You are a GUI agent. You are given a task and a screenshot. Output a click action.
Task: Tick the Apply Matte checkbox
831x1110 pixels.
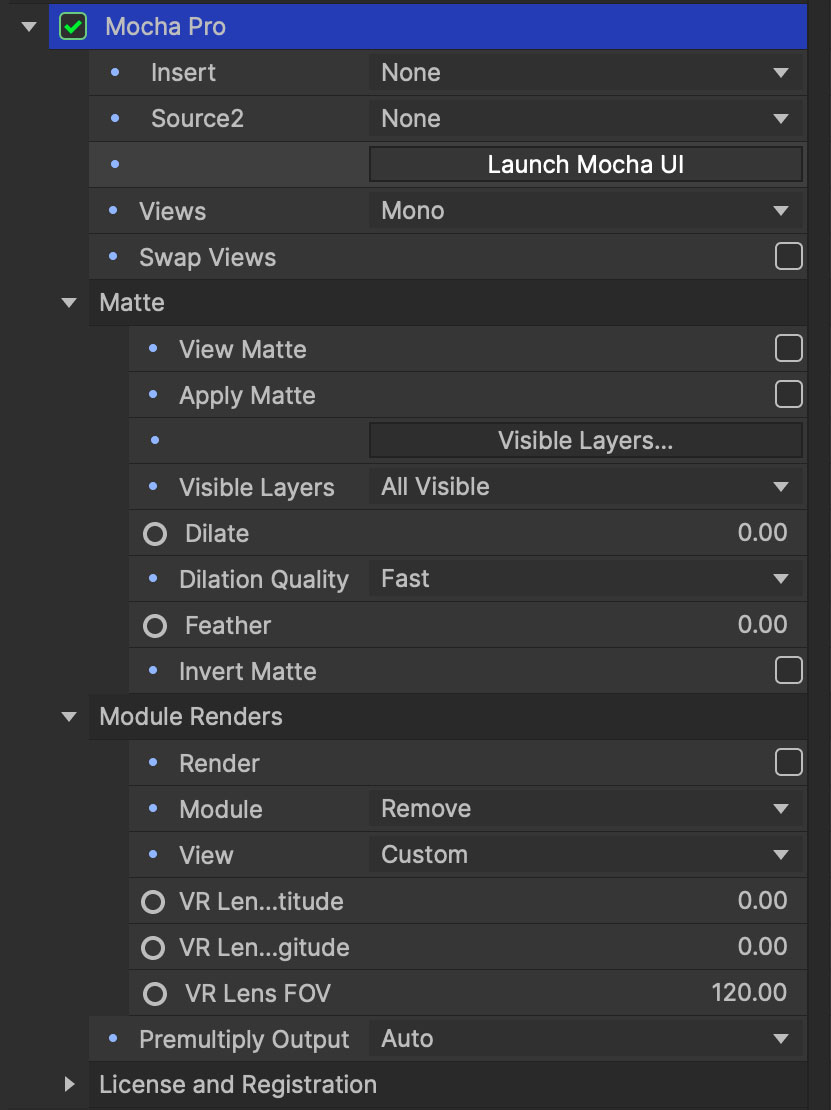pos(789,394)
